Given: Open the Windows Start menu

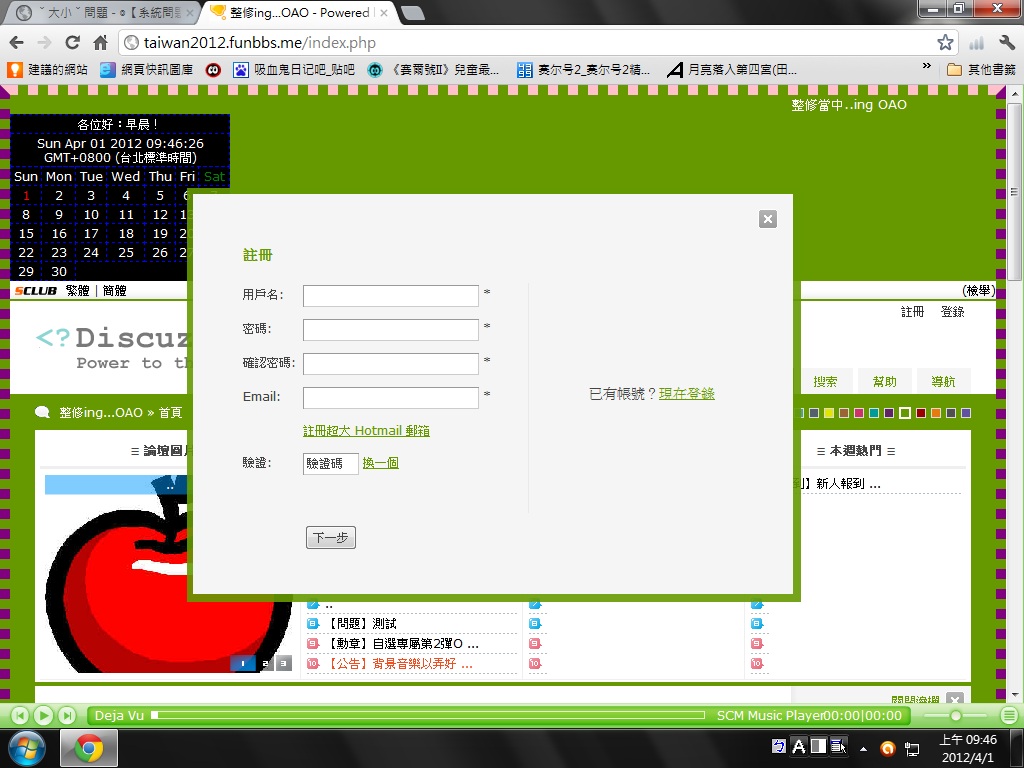Looking at the screenshot, I should coord(27,747).
